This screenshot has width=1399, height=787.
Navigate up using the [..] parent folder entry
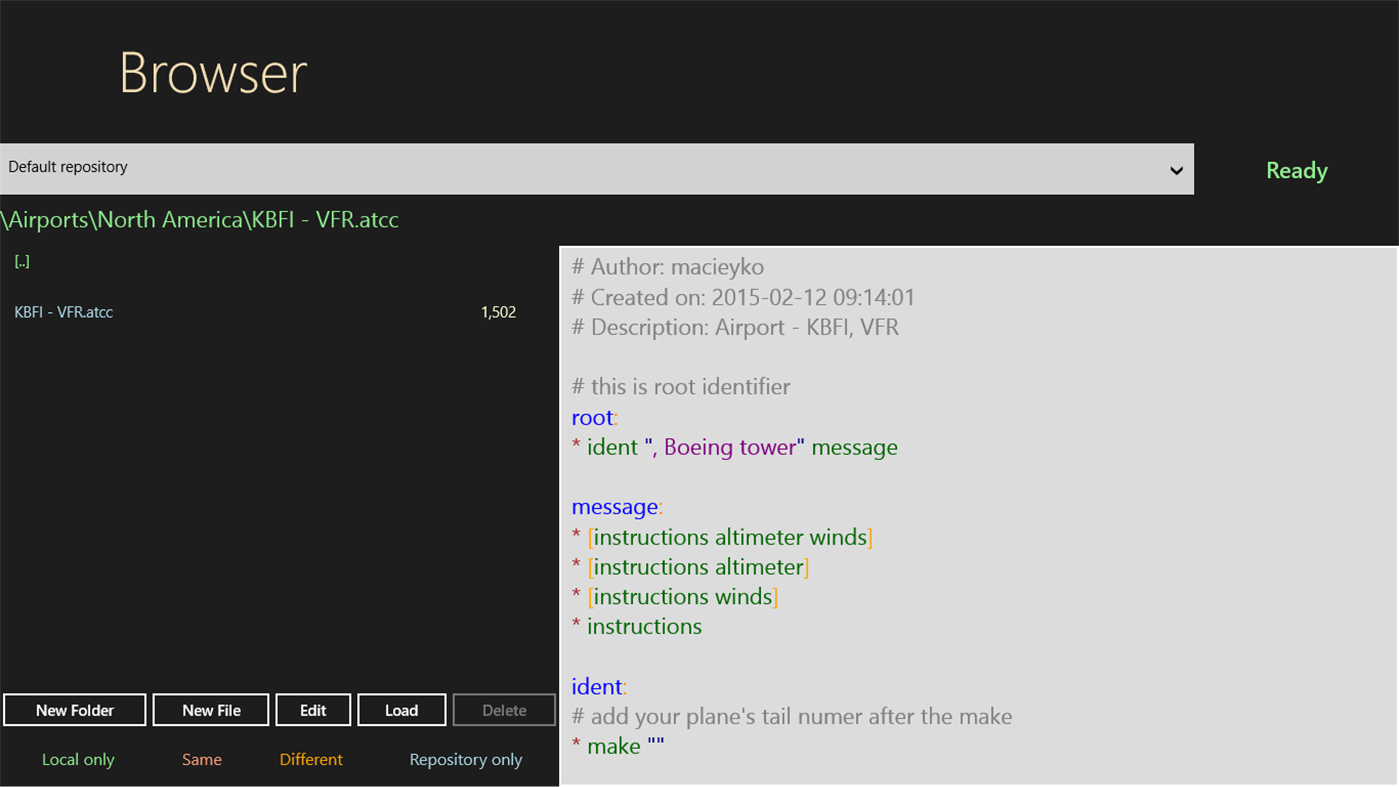tap(22, 261)
